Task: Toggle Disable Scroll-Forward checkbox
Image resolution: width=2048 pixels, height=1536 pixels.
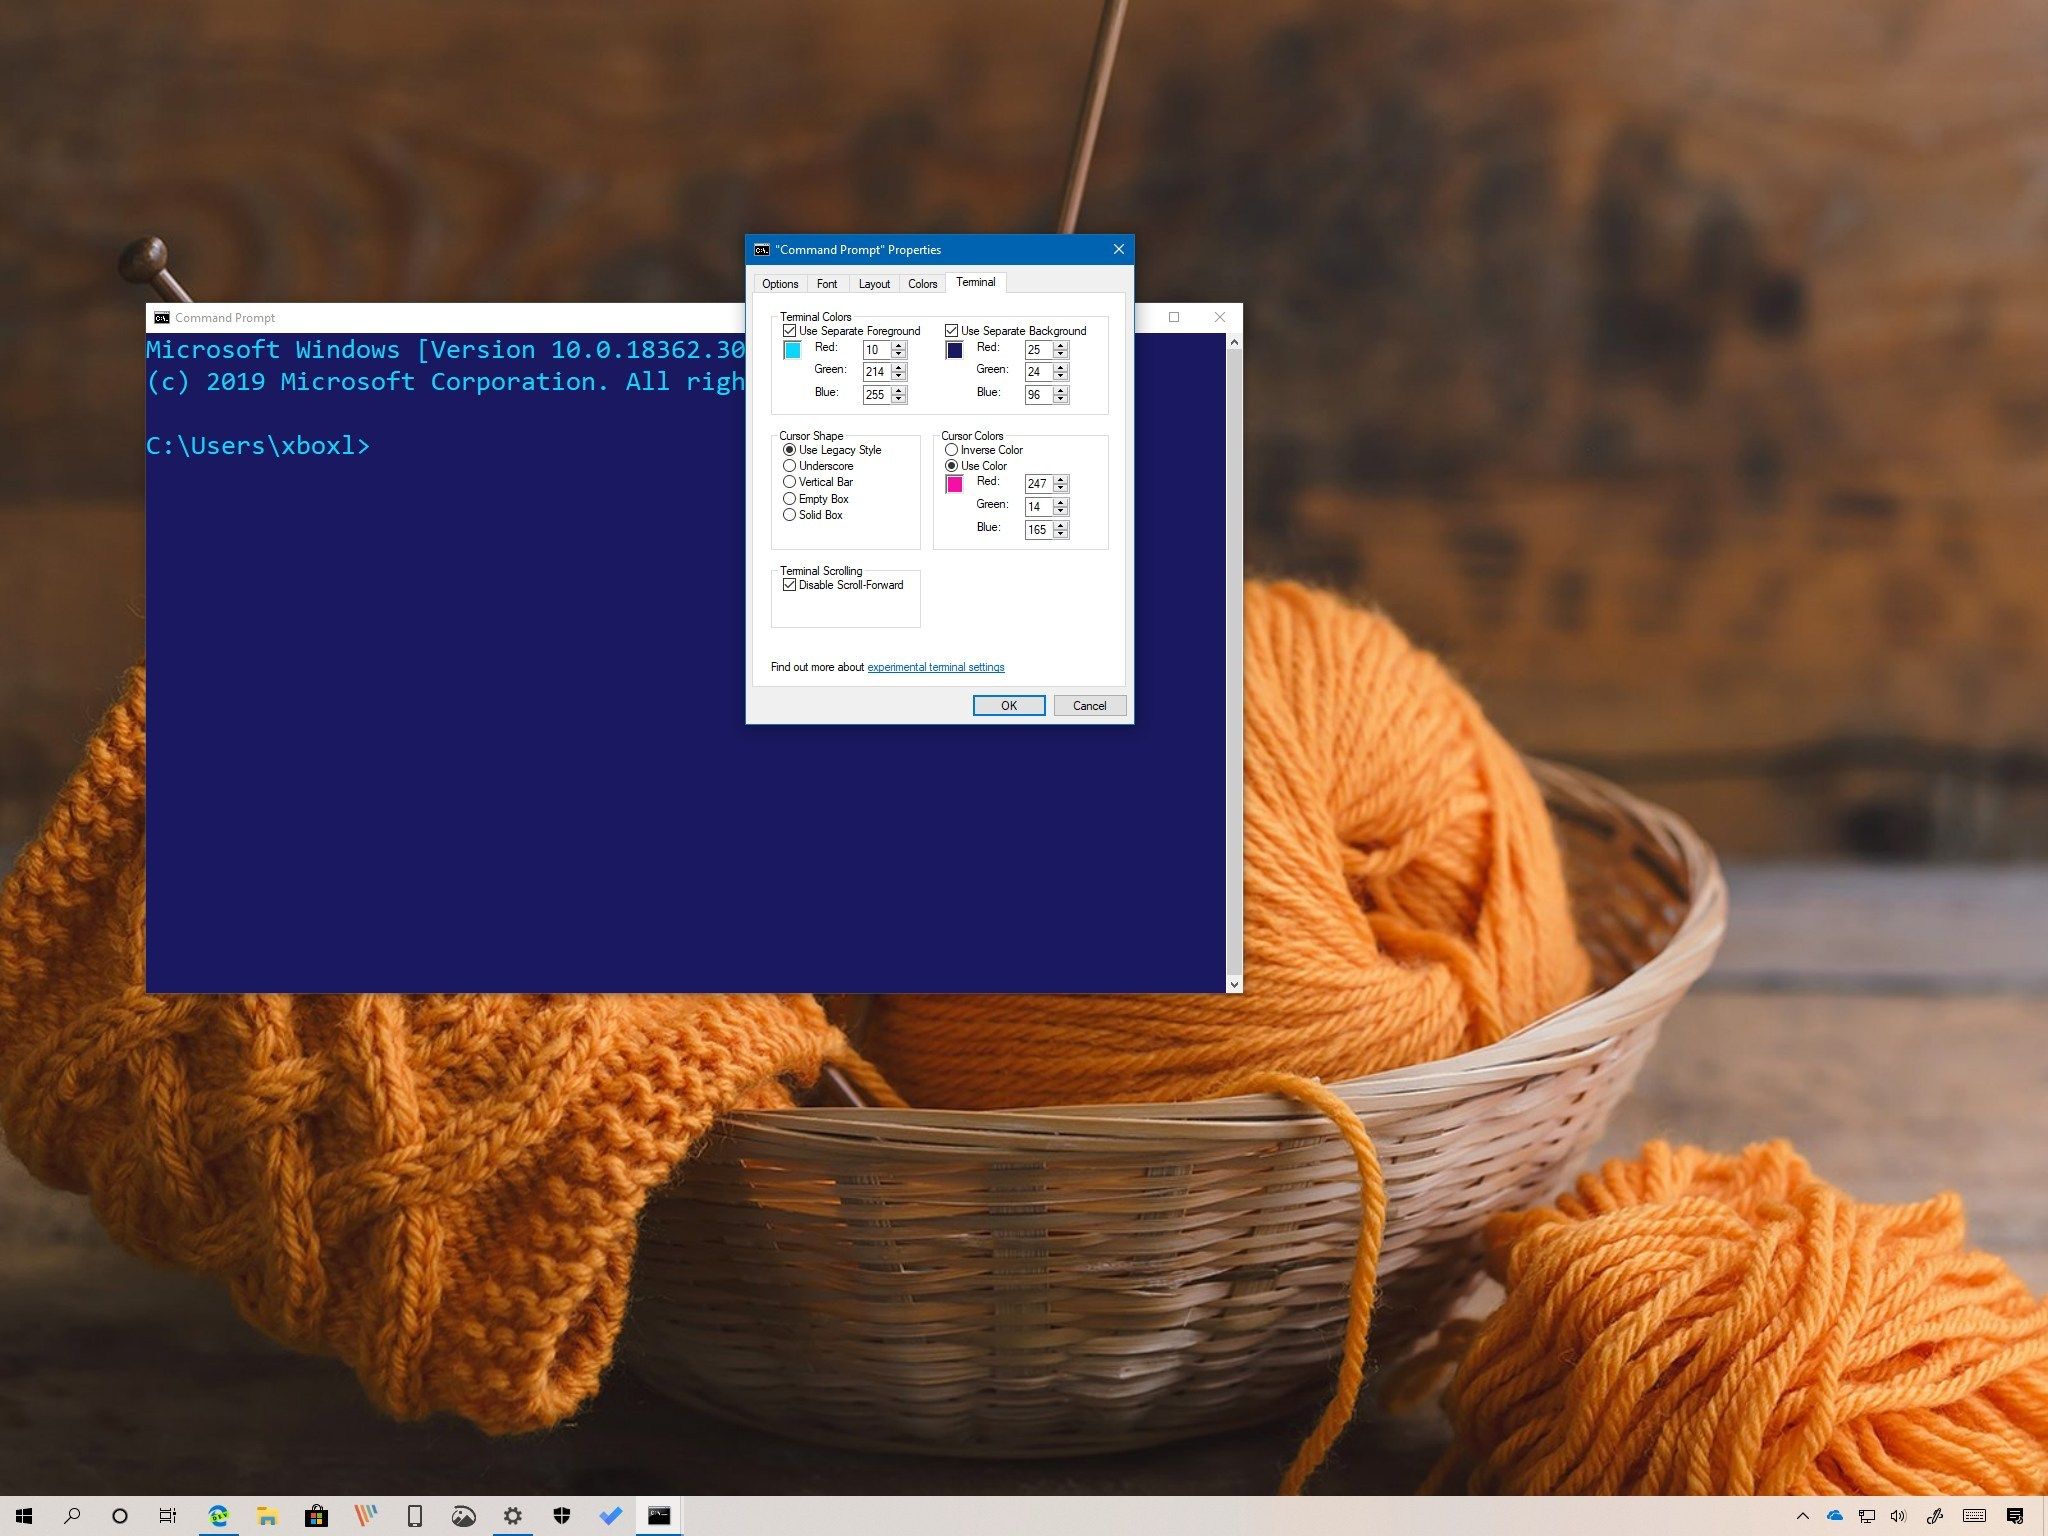Action: tap(789, 585)
